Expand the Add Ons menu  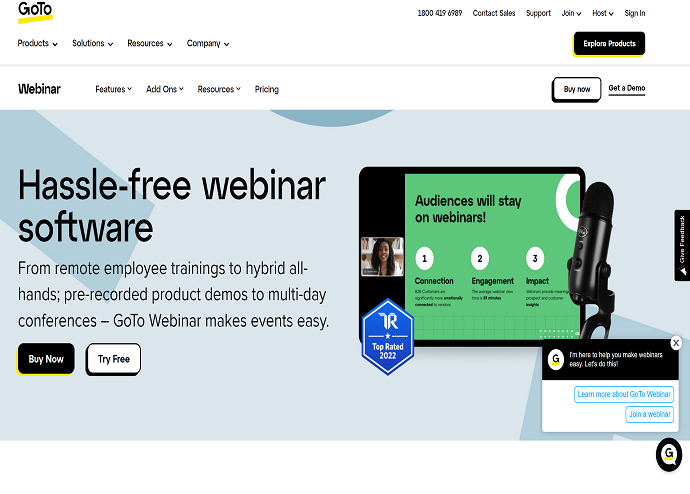point(165,89)
